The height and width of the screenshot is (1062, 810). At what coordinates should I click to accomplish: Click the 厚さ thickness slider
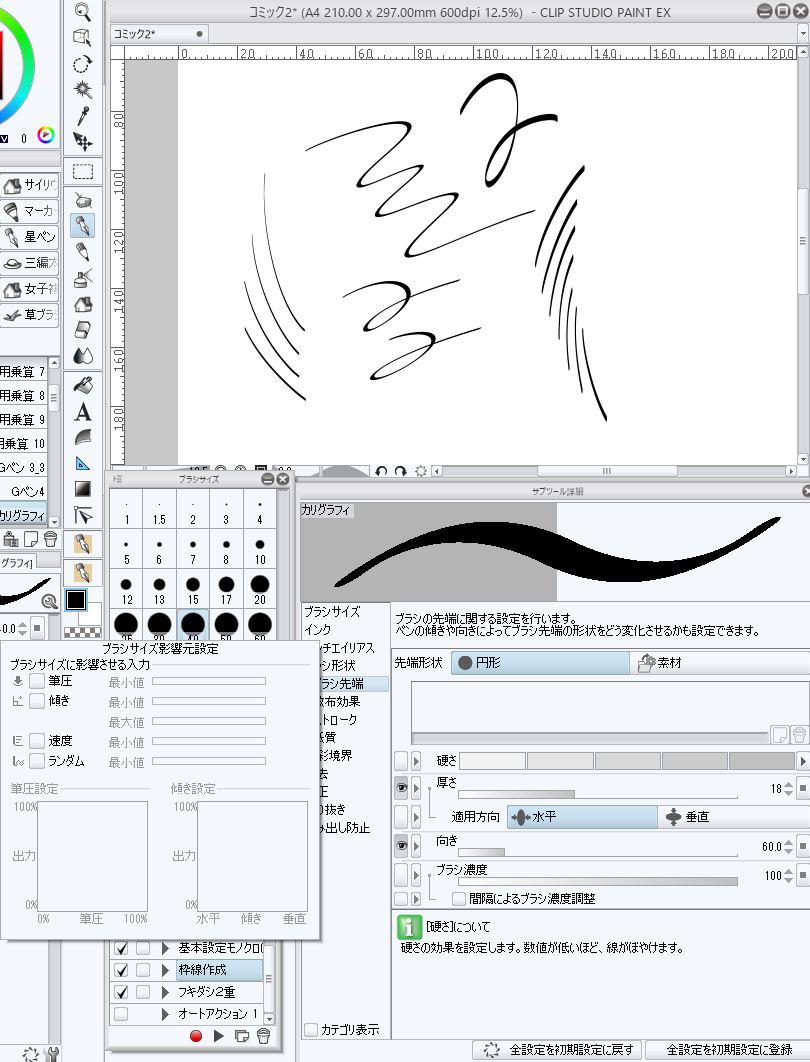(597, 794)
